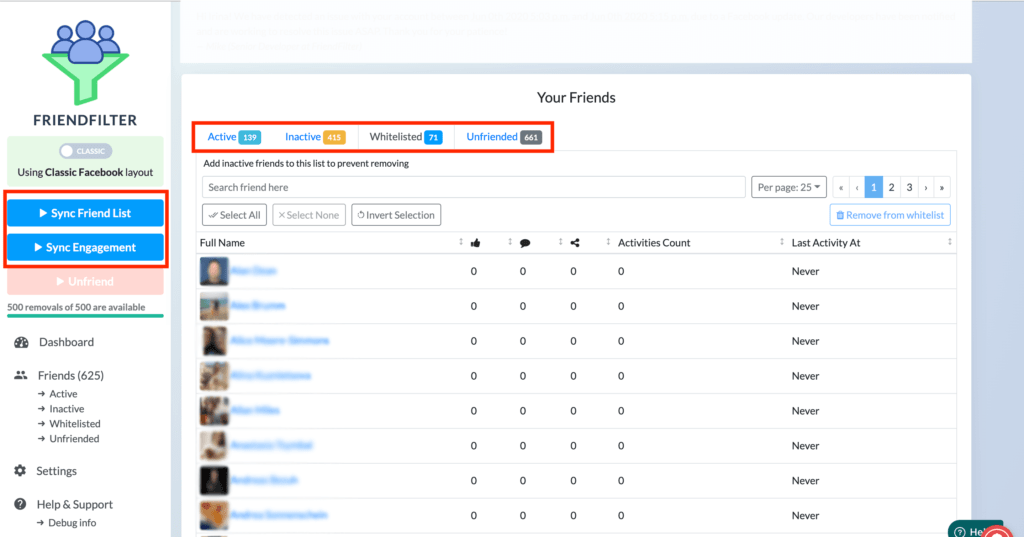Image resolution: width=1024 pixels, height=537 pixels.
Task: Click the Dashboard gauge icon
Action: pyautogui.click(x=20, y=342)
